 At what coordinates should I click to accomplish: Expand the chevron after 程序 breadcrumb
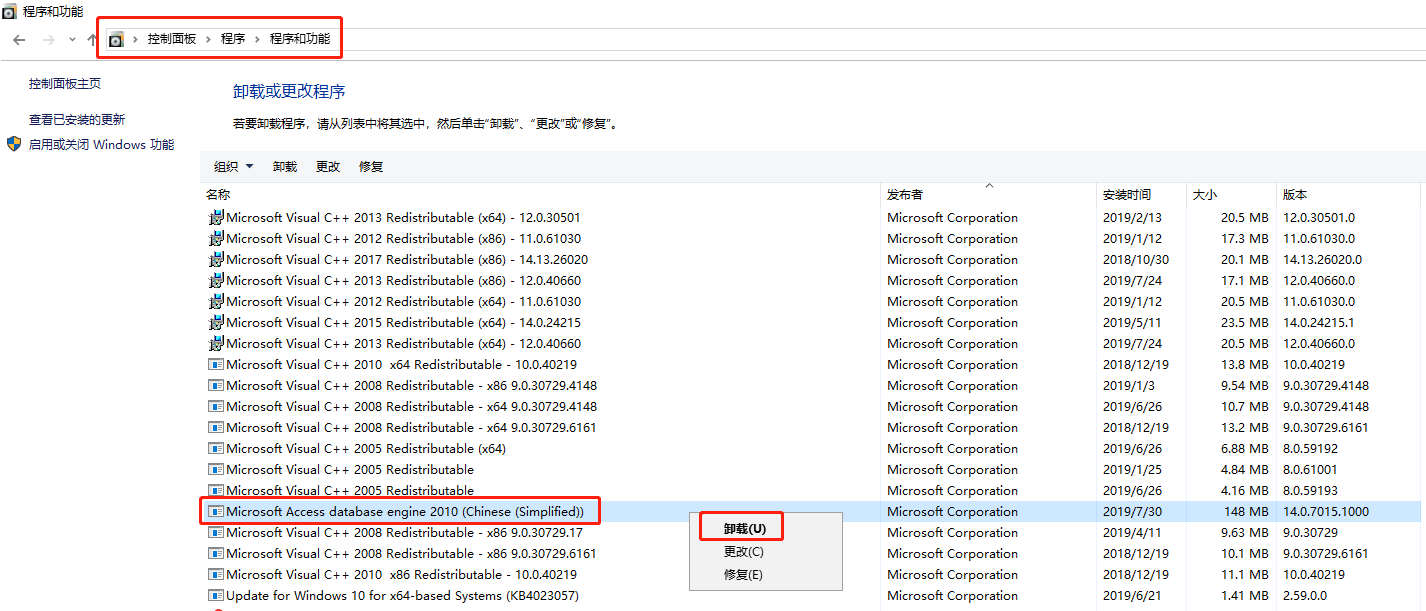click(x=258, y=39)
